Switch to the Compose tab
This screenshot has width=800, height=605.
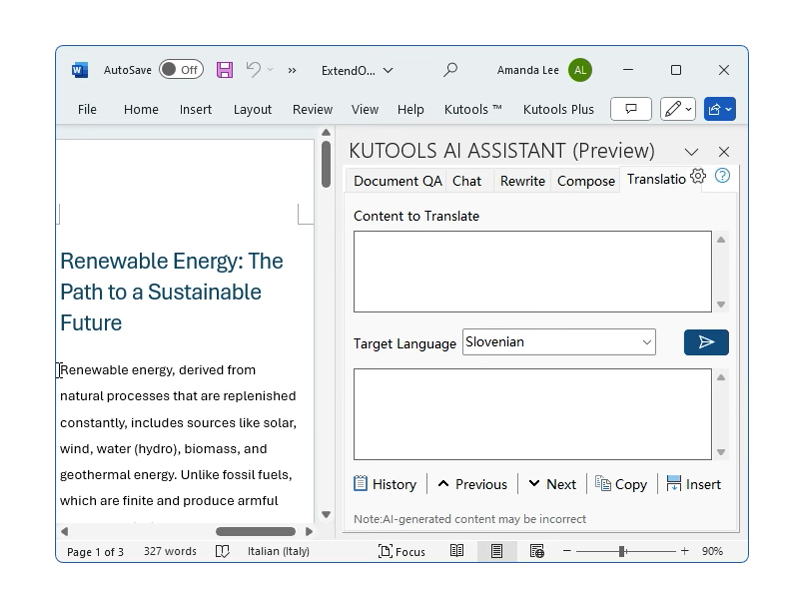(586, 181)
